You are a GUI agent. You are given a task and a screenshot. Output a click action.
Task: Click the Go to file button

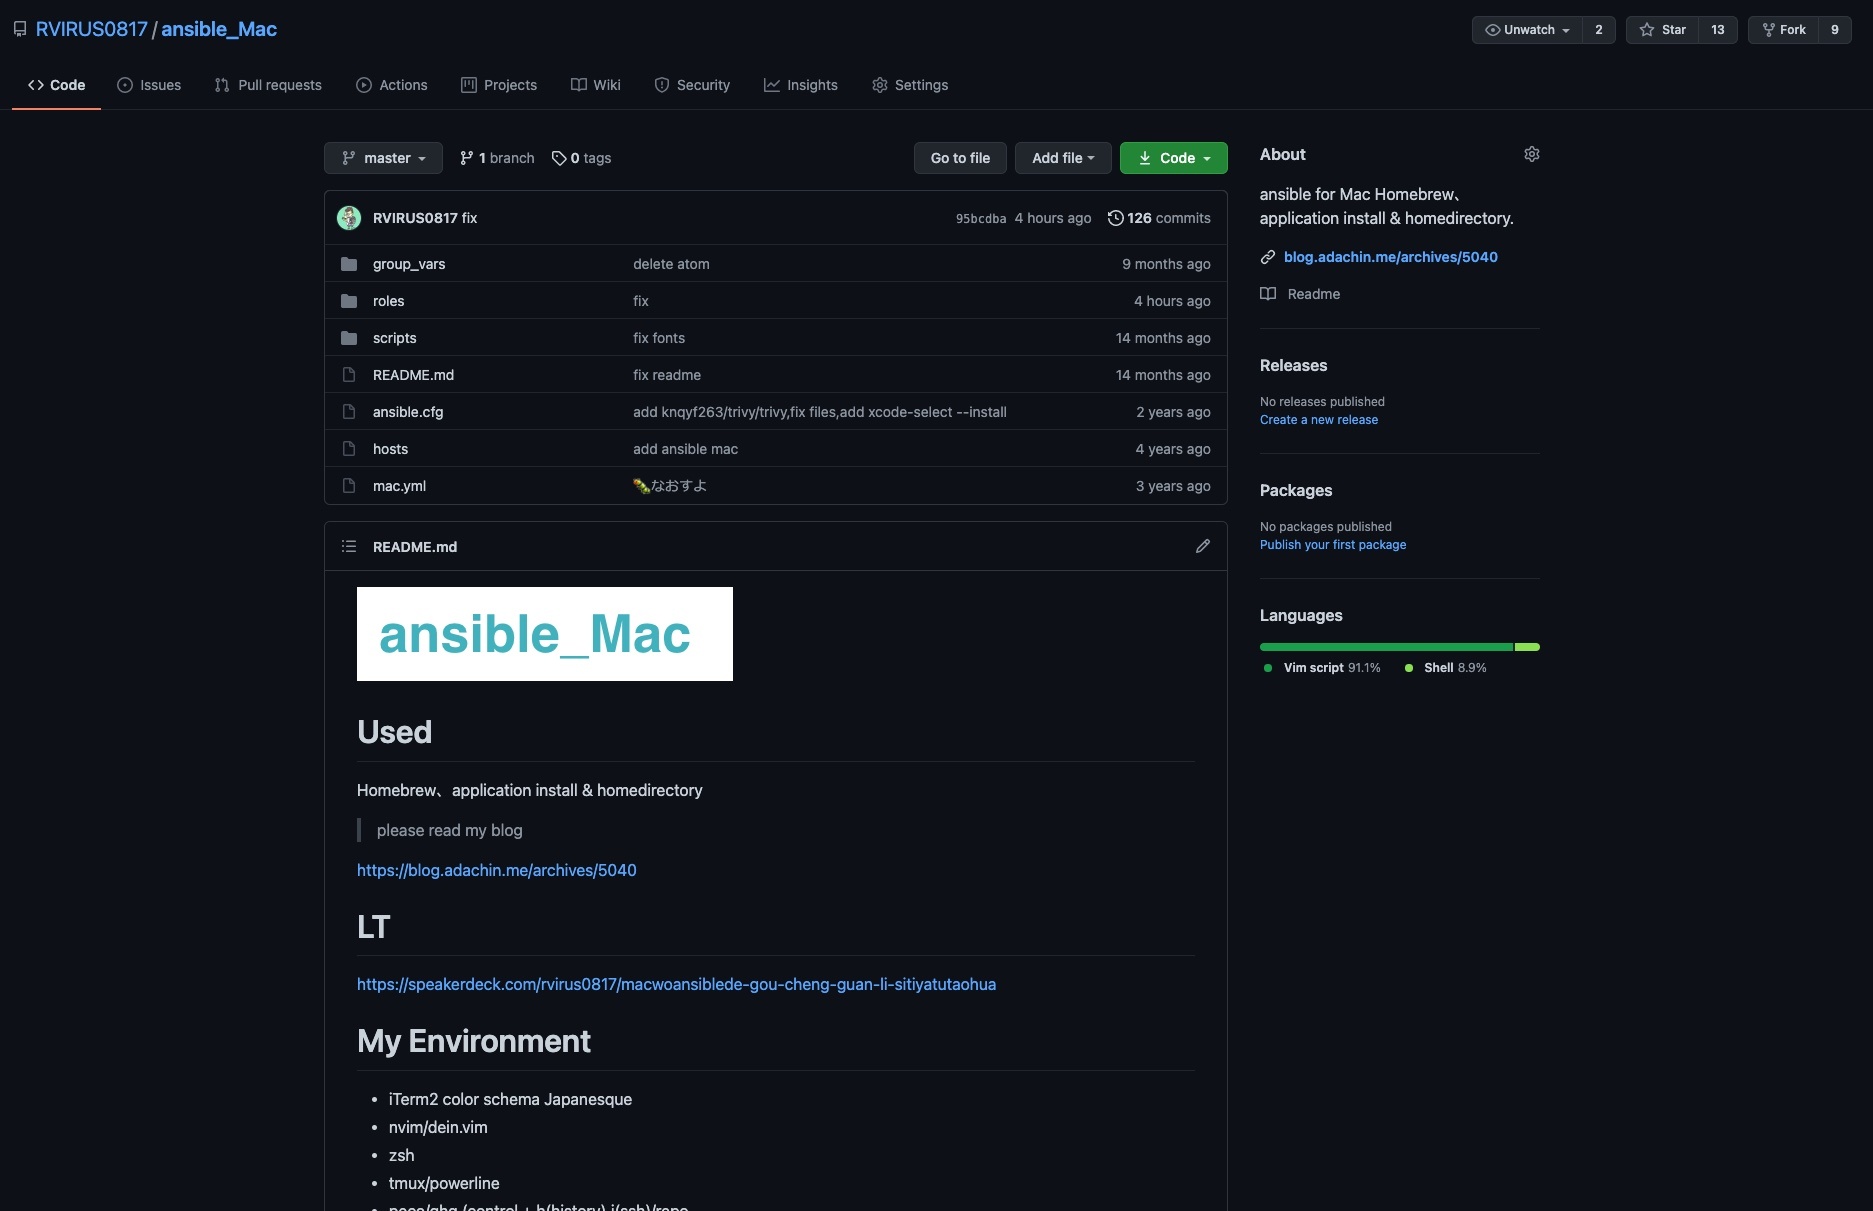coord(960,158)
